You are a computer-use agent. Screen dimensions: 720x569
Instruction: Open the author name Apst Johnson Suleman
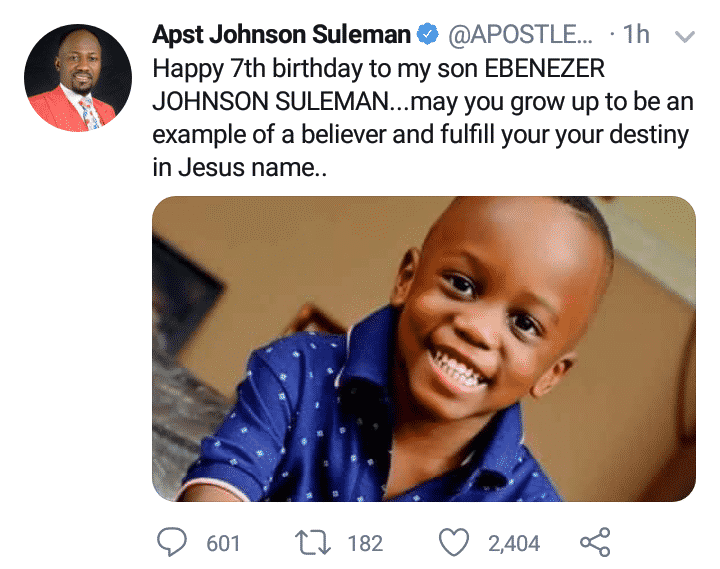pos(281,36)
